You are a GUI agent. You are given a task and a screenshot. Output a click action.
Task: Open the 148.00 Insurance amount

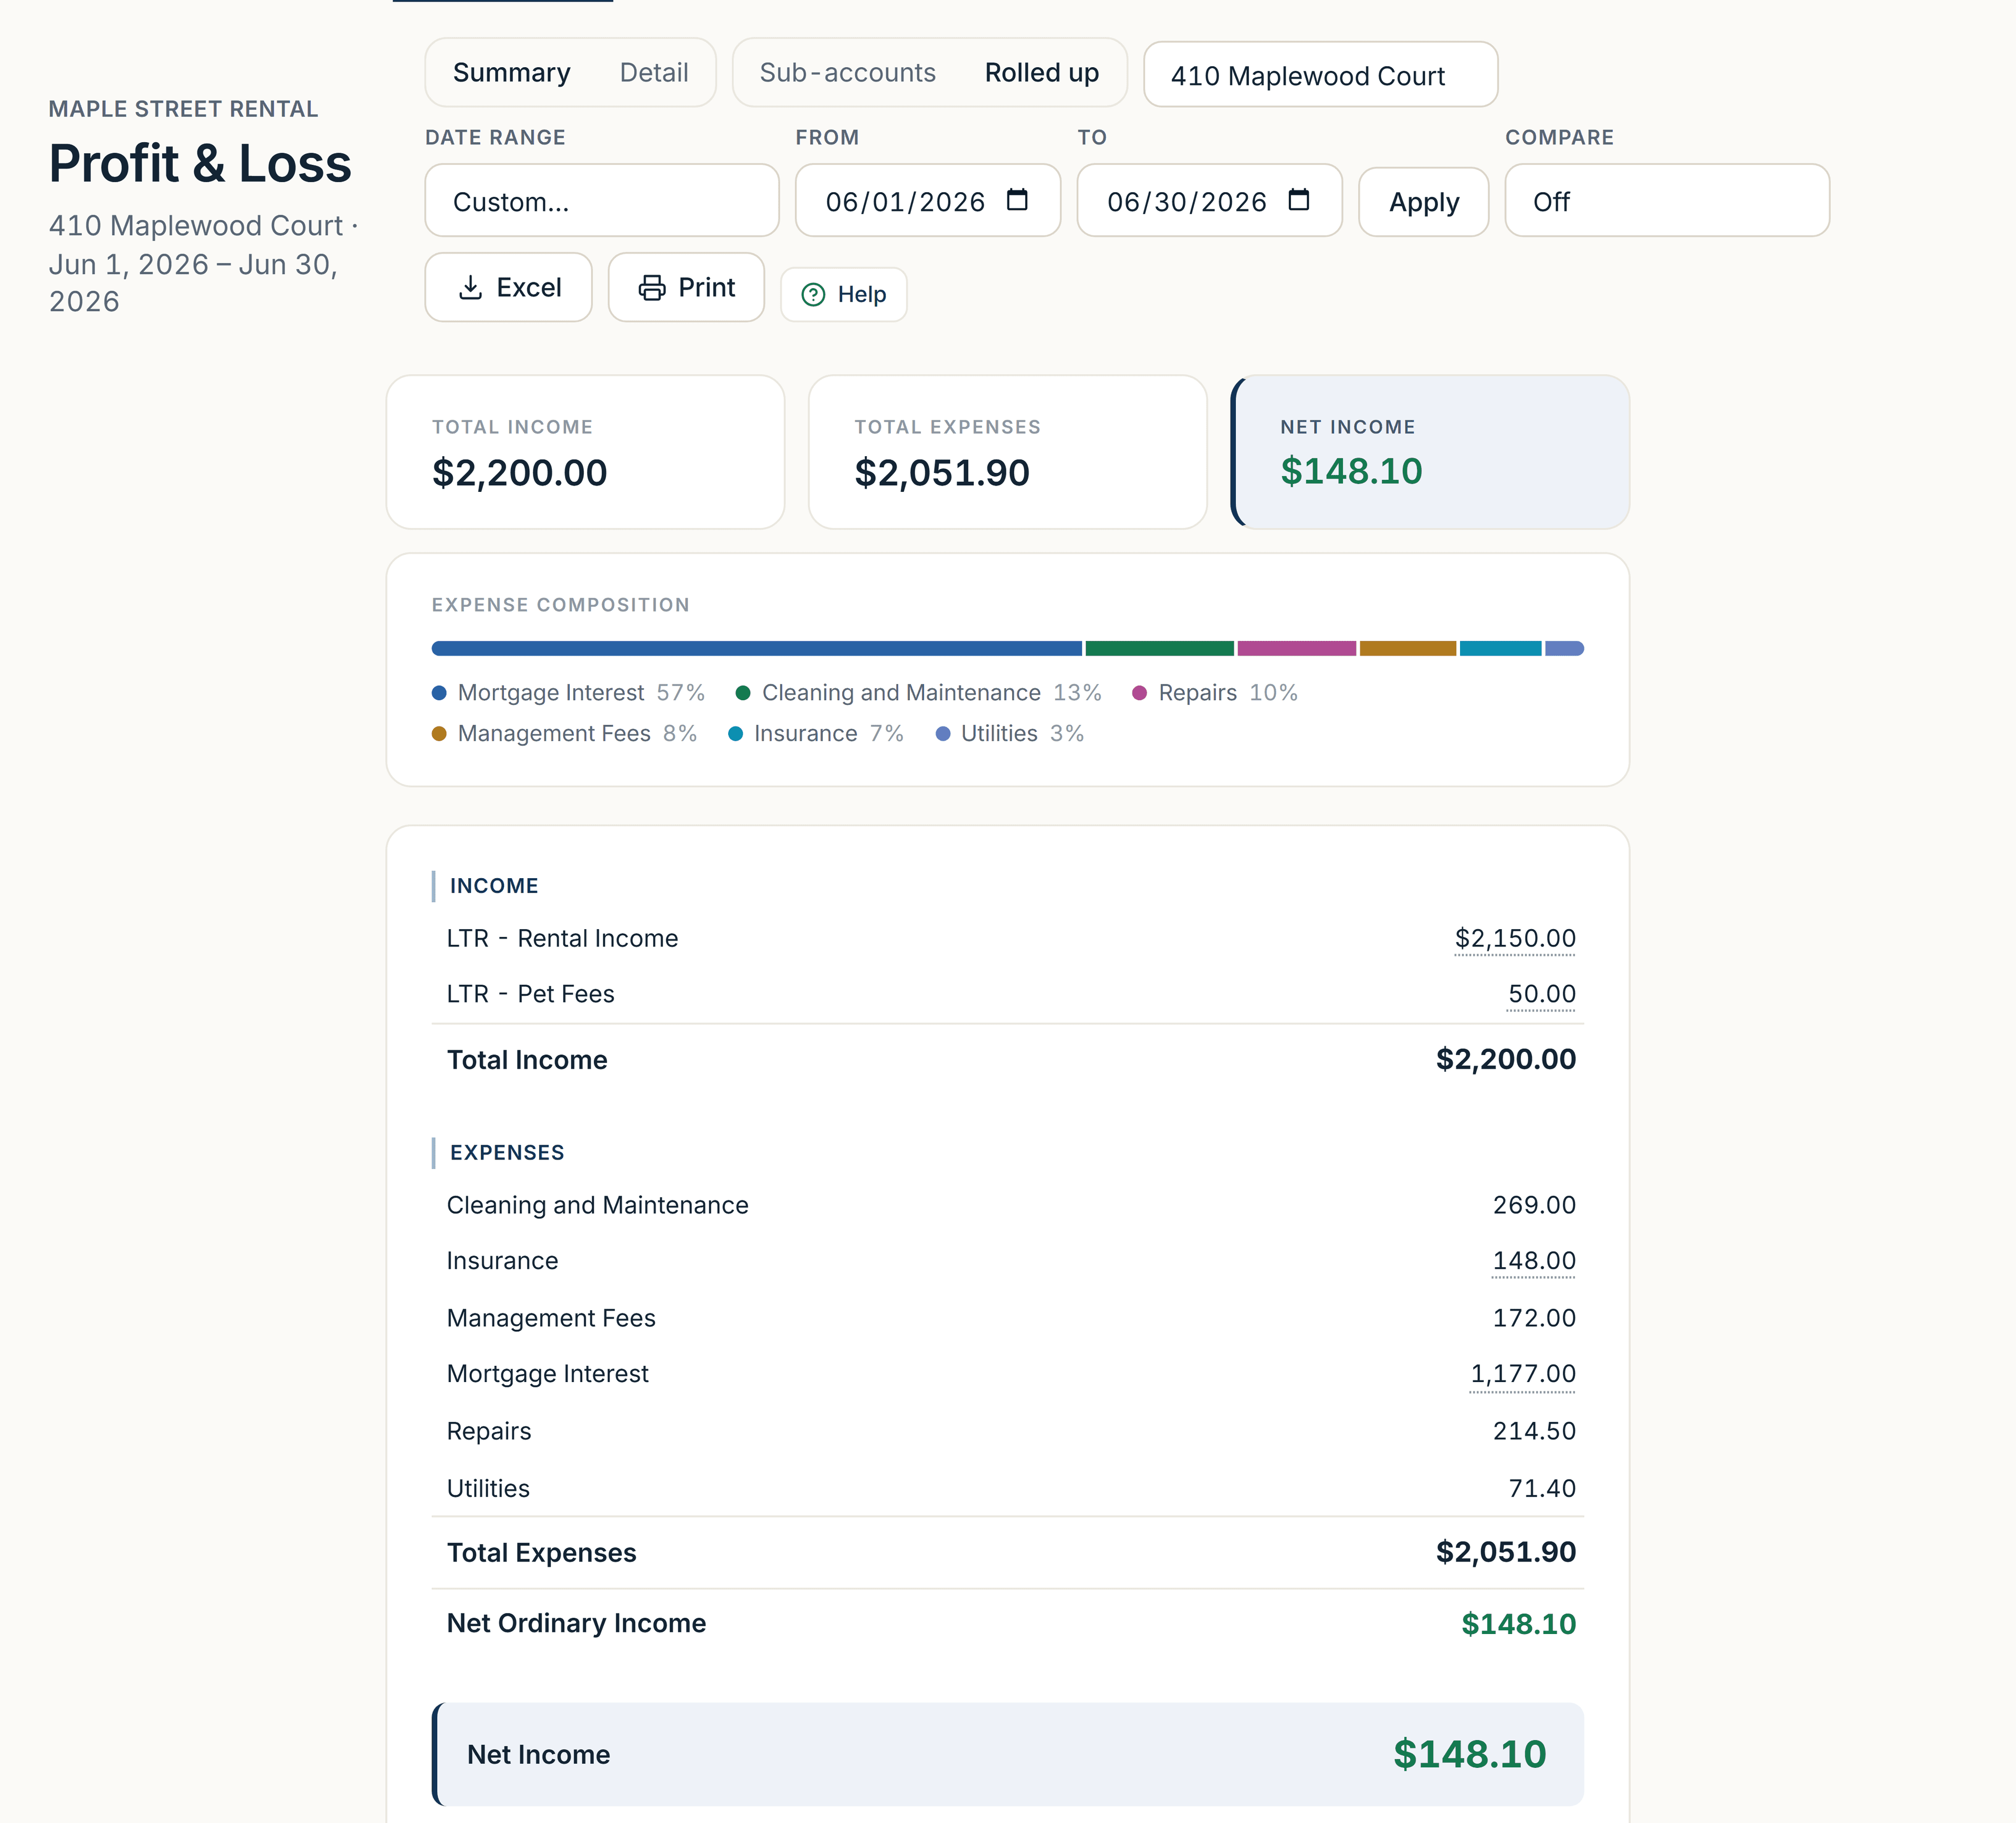coord(1534,1261)
